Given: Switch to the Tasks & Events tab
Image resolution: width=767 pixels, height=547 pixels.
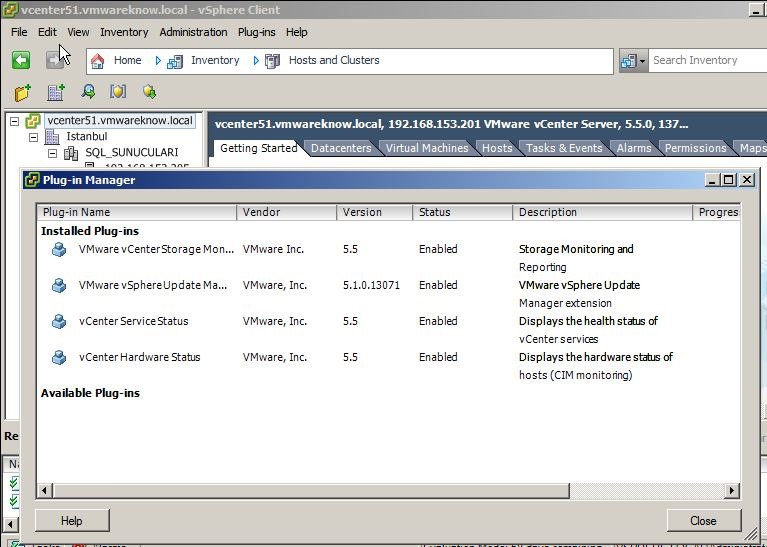Looking at the screenshot, I should point(564,148).
